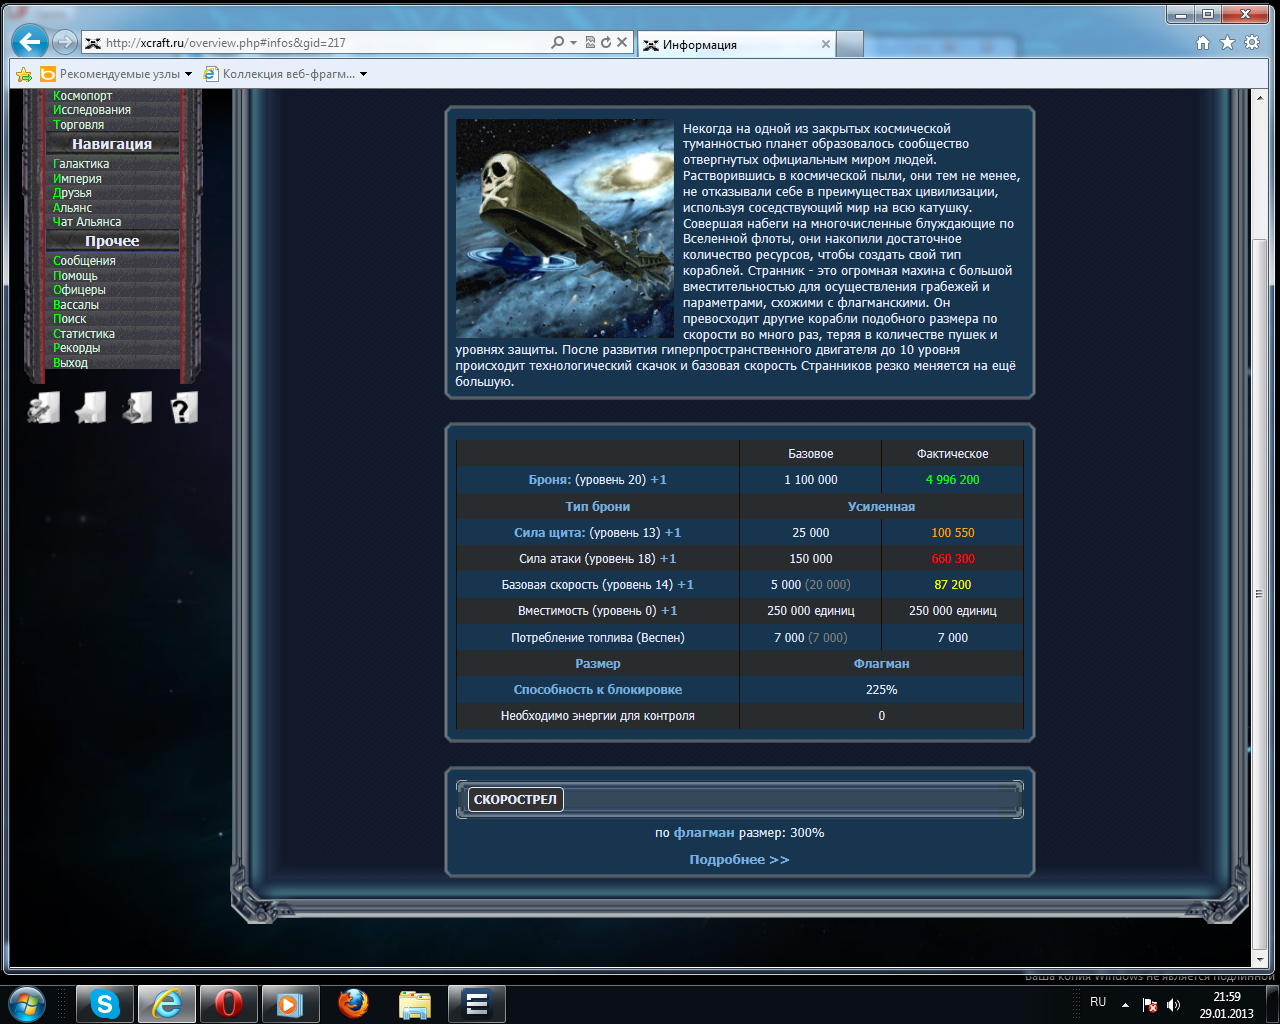Click the clock showing 21:59
Screen dimensions: 1280x1024
click(x=1226, y=997)
